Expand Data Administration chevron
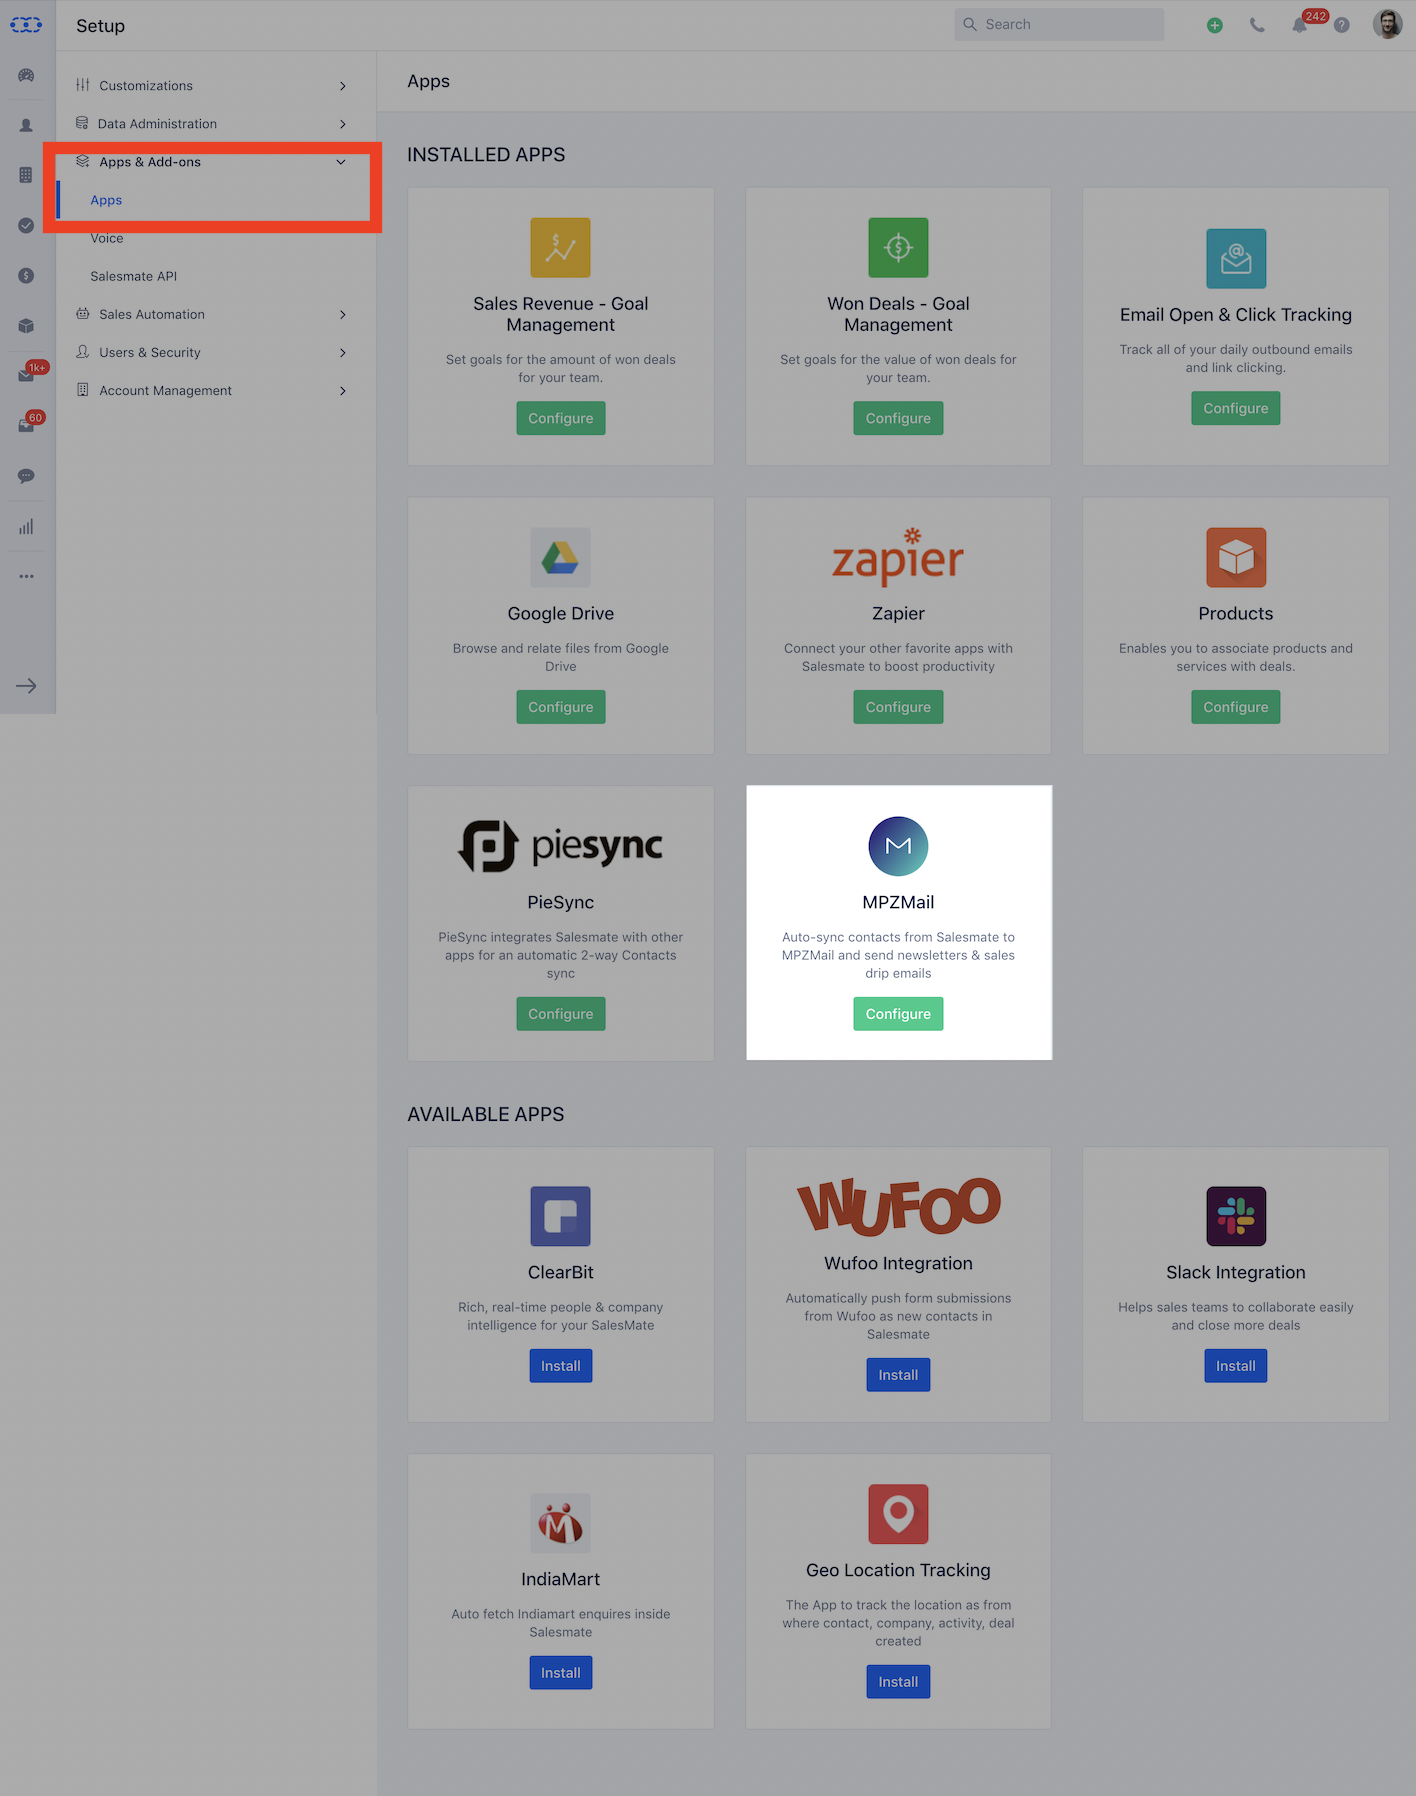The image size is (1416, 1796). [x=342, y=124]
